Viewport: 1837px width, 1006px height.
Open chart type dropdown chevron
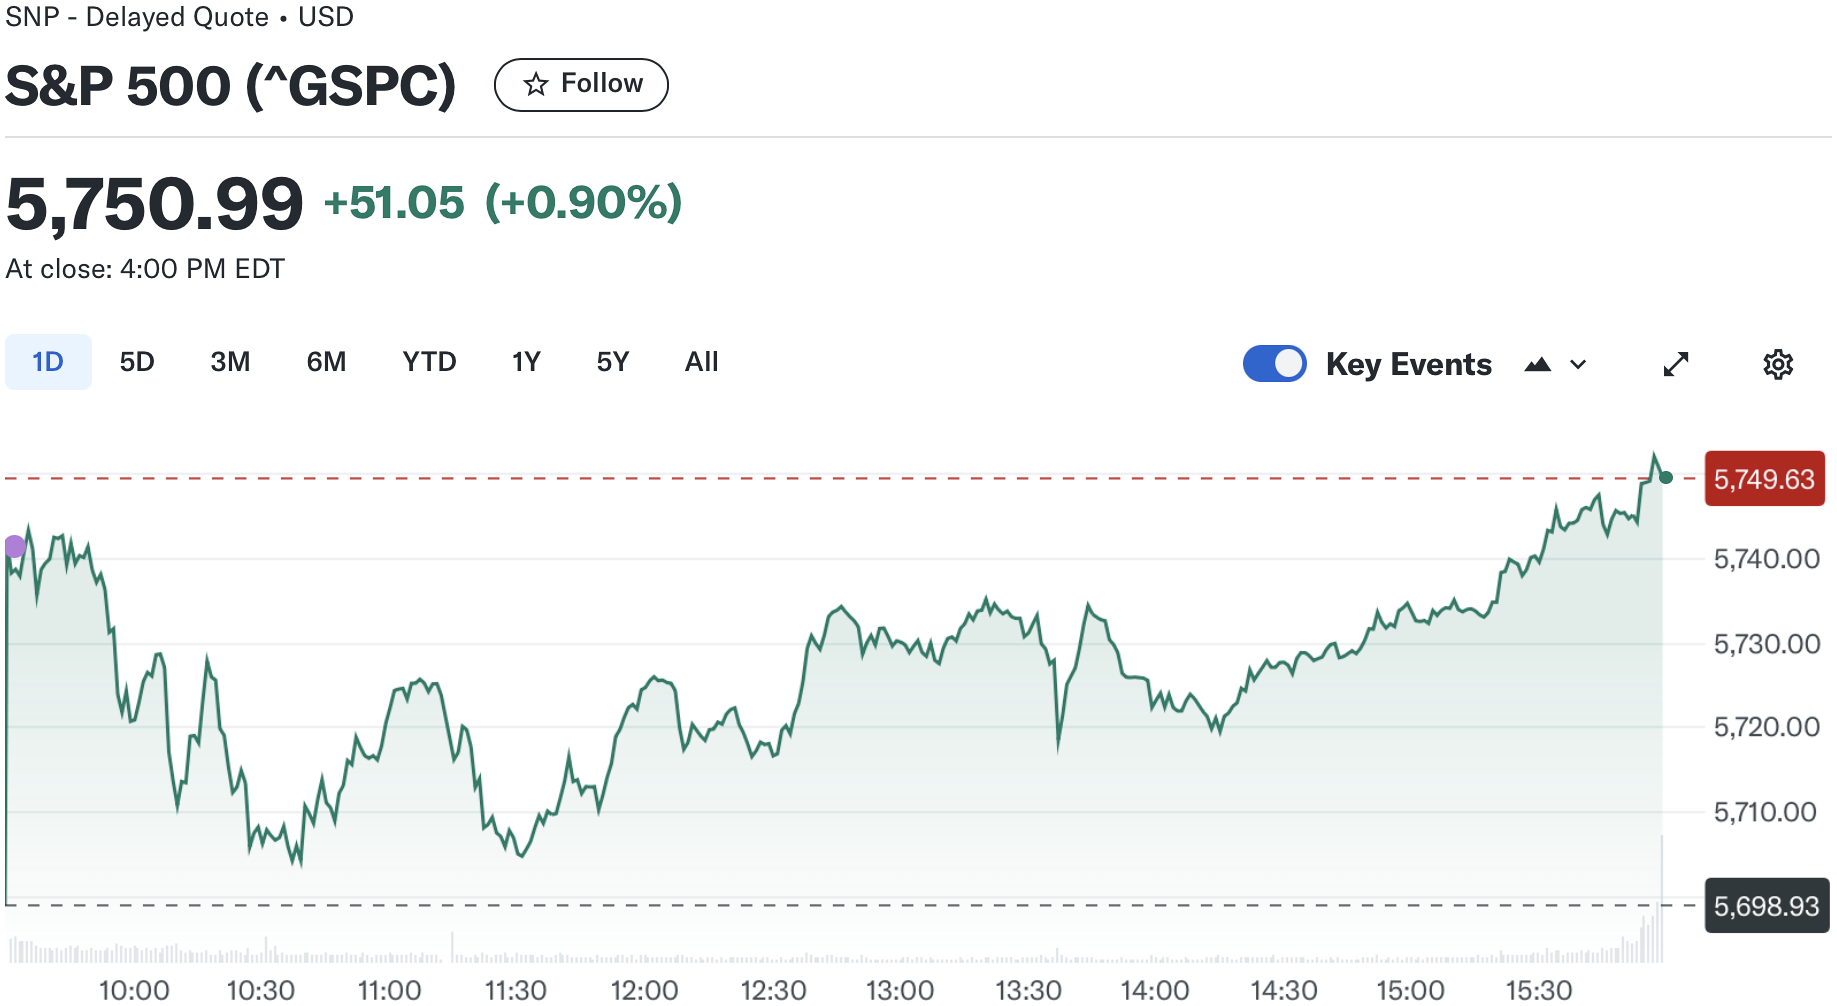pos(1578,365)
